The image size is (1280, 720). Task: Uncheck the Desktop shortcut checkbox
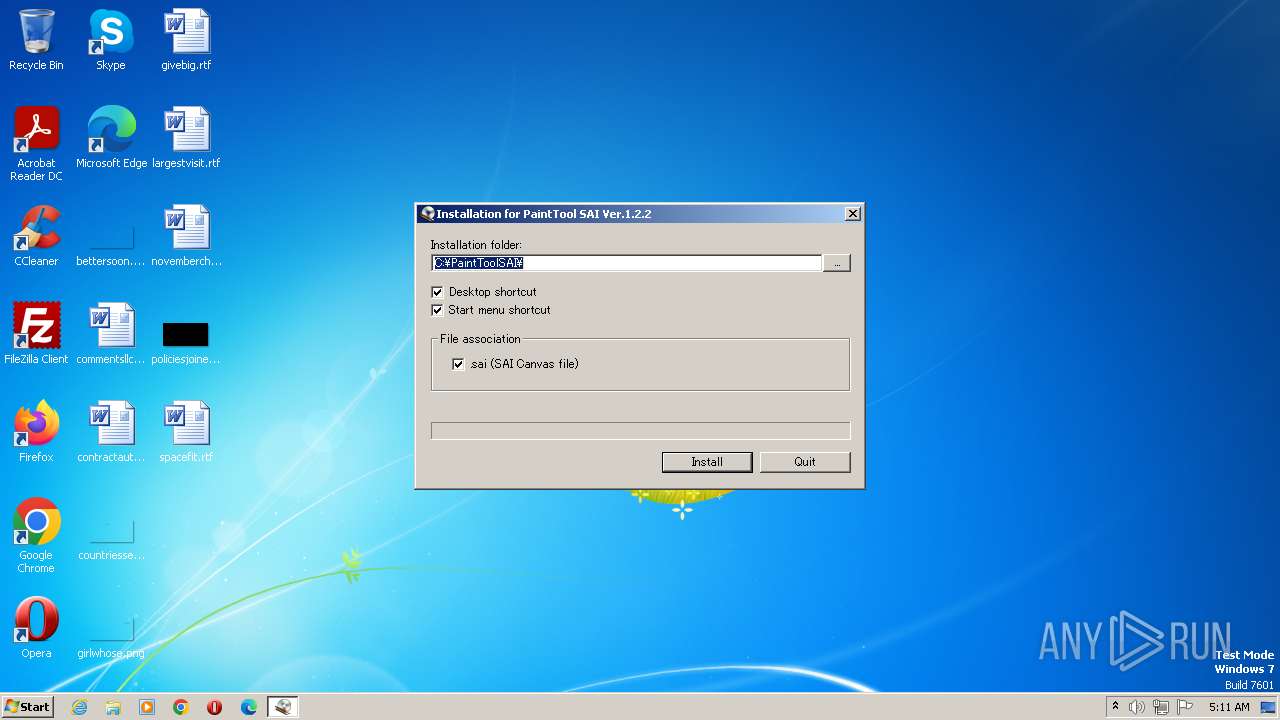point(437,292)
